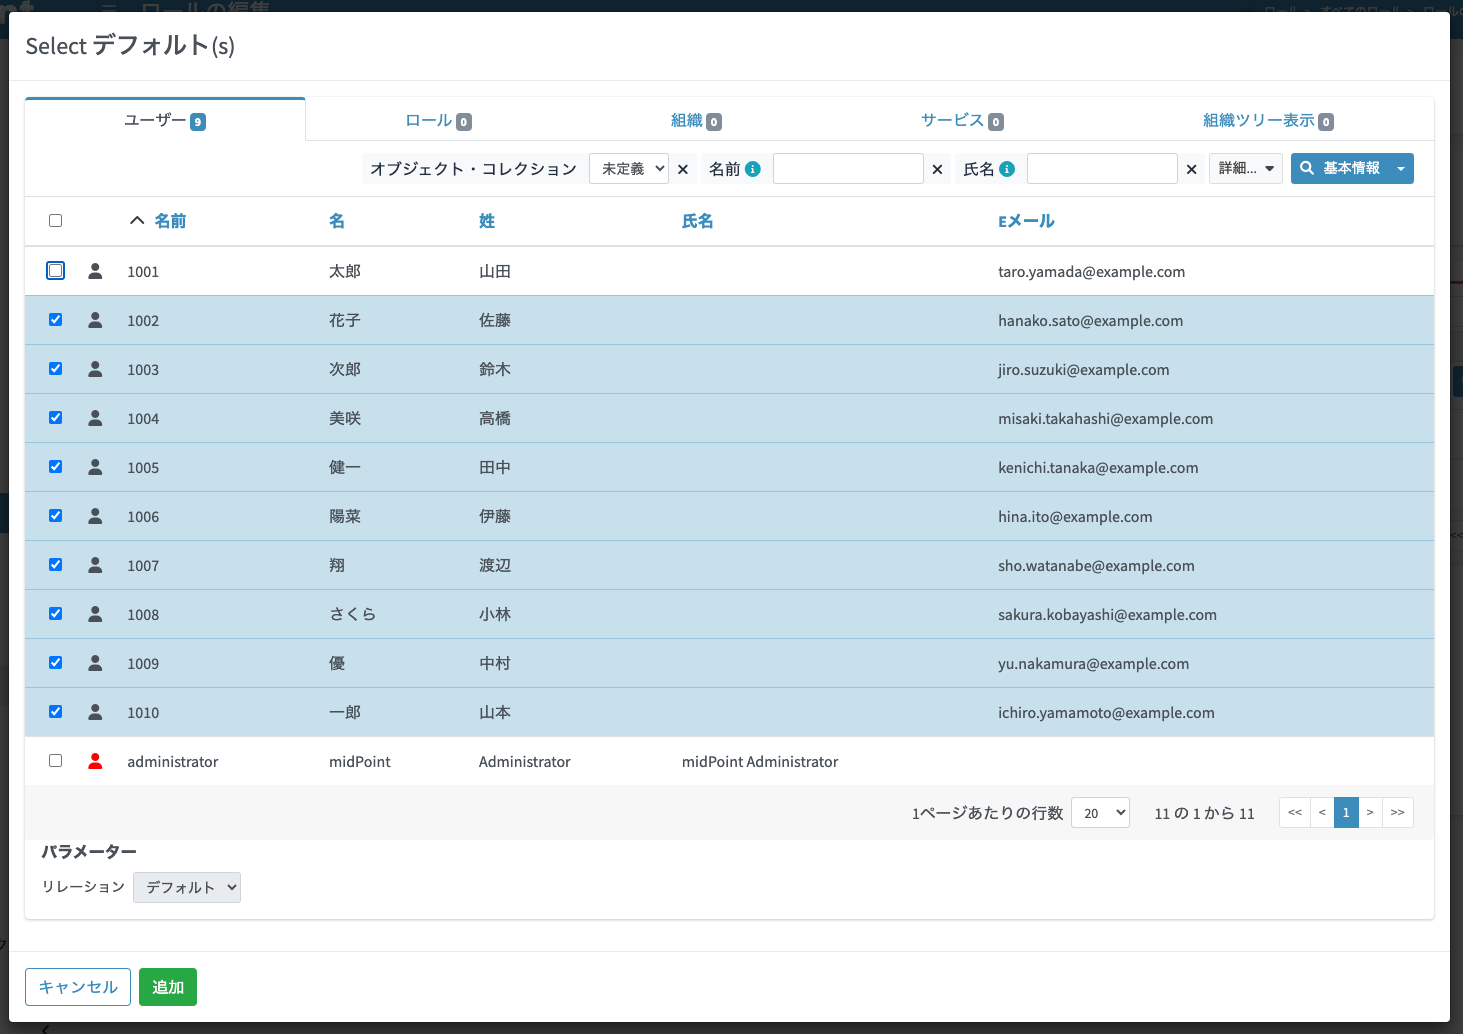Click the user icon in row 1004
Screen dimensions: 1463x1034
95,418
